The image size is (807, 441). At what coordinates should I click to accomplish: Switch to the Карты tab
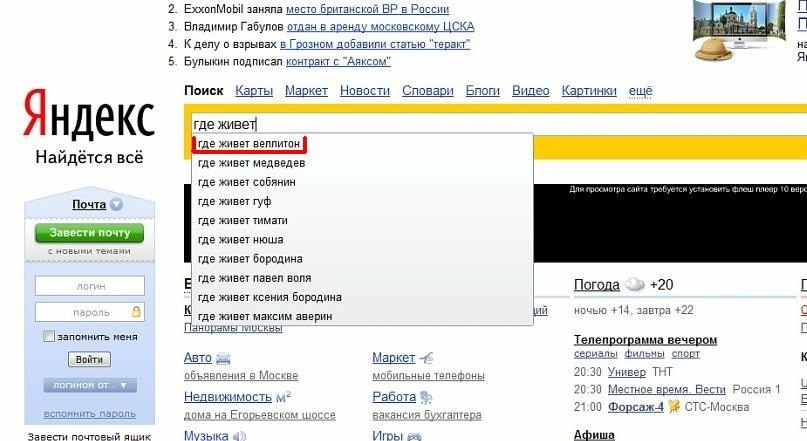254,91
